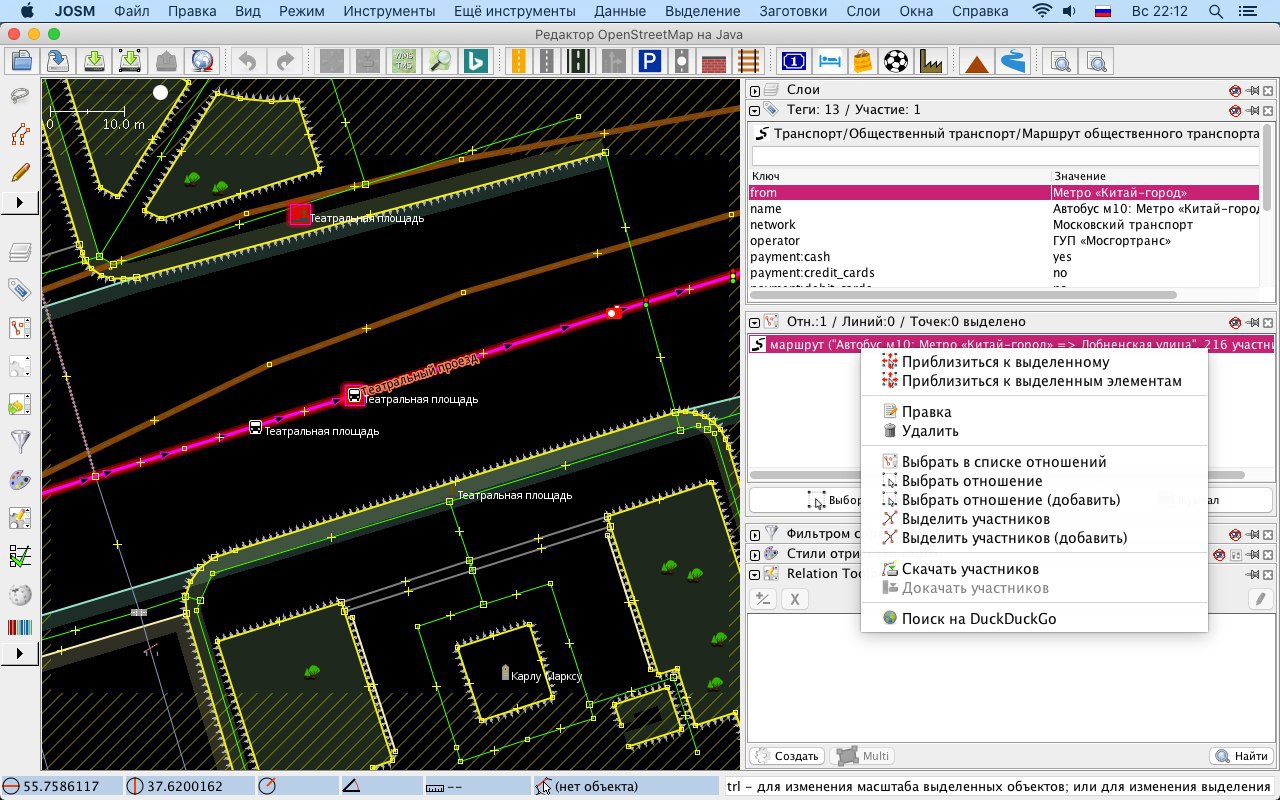Viewport: 1280px width, 800px height.
Task: Click the first zoom-search icon at toolbar end
Action: [1060, 61]
